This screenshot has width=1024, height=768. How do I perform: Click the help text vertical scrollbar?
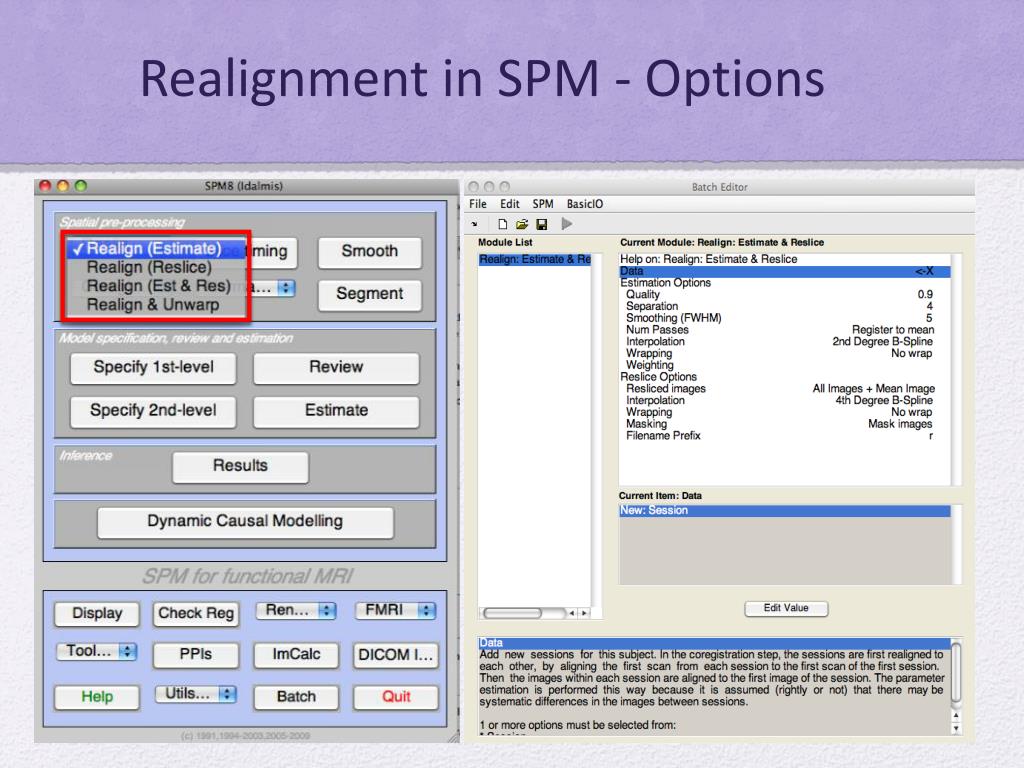coord(956,675)
